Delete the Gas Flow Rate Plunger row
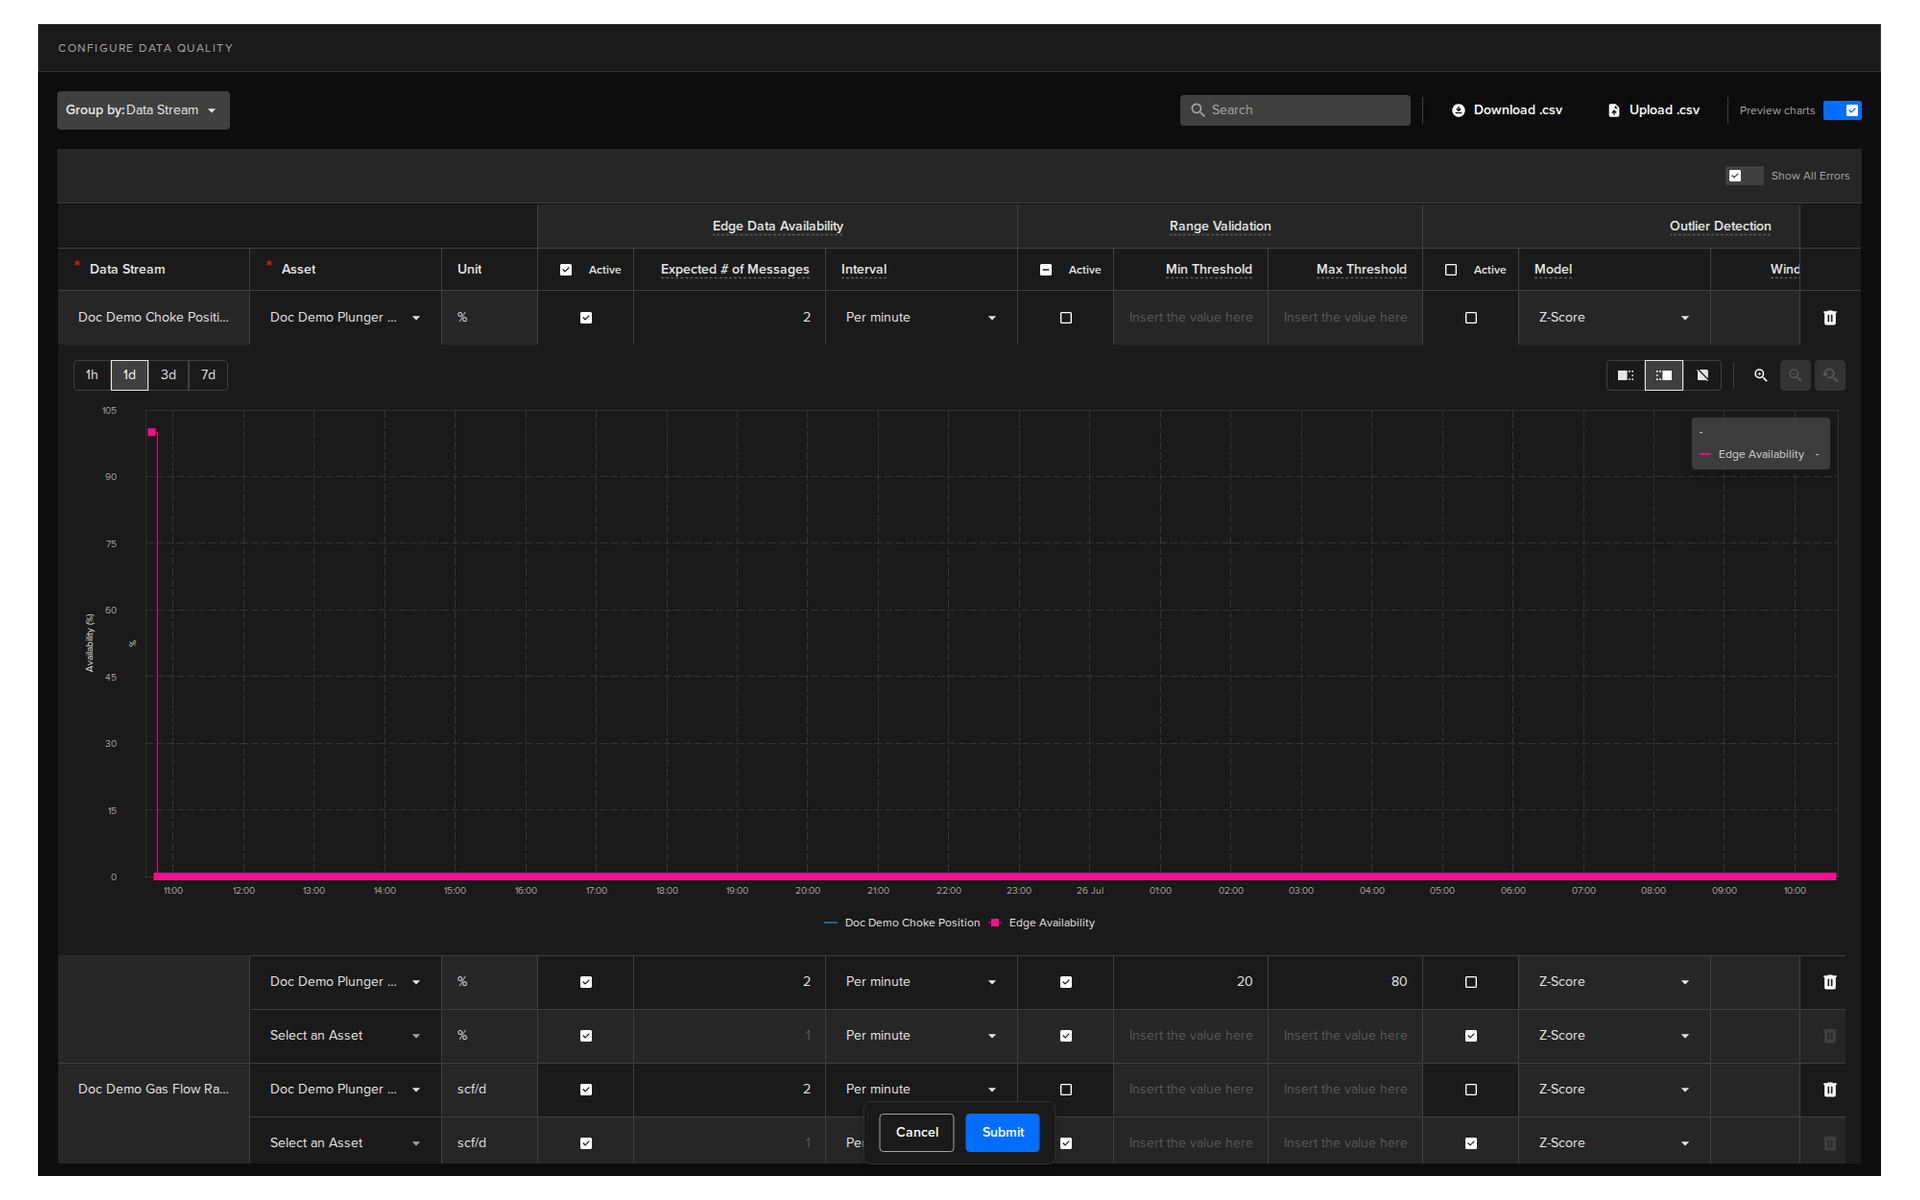This screenshot has width=1920, height=1200. (1830, 1089)
